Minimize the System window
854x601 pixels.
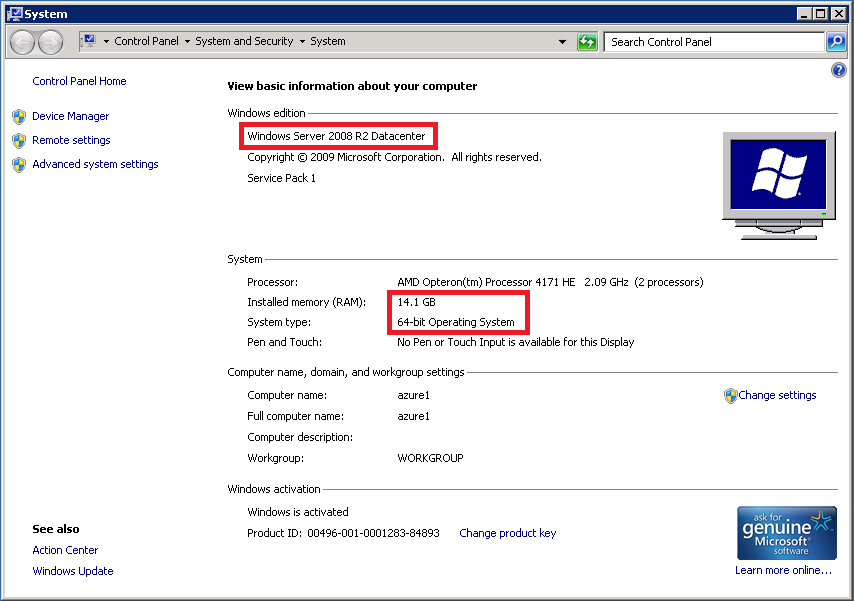(x=804, y=14)
